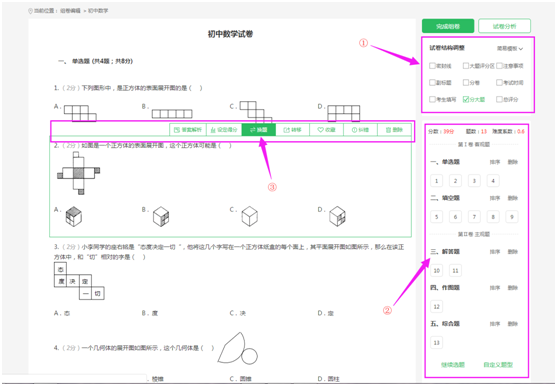Click the sector-and-circle figure in question 4
The width and height of the screenshot is (557, 386).
point(238,349)
